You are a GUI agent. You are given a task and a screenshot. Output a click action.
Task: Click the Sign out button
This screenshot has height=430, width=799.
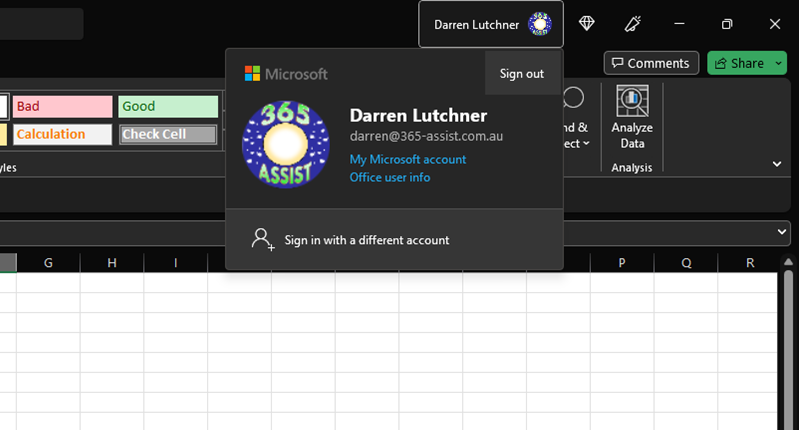(x=522, y=74)
